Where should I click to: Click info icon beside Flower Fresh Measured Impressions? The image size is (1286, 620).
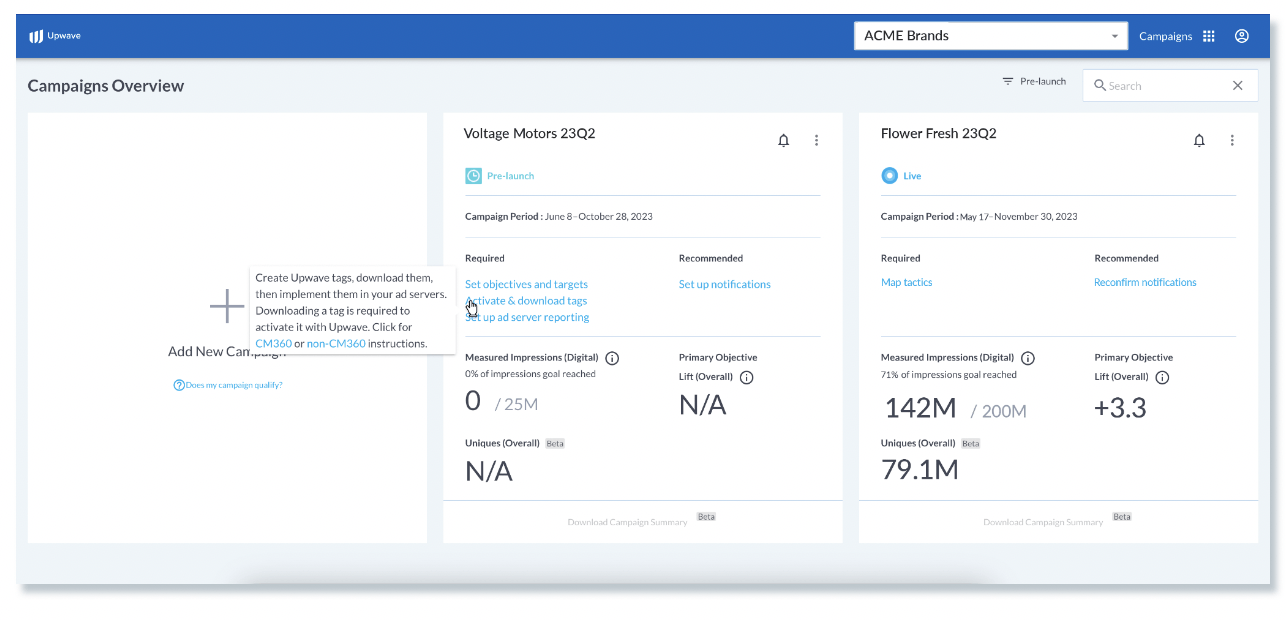click(x=1028, y=358)
